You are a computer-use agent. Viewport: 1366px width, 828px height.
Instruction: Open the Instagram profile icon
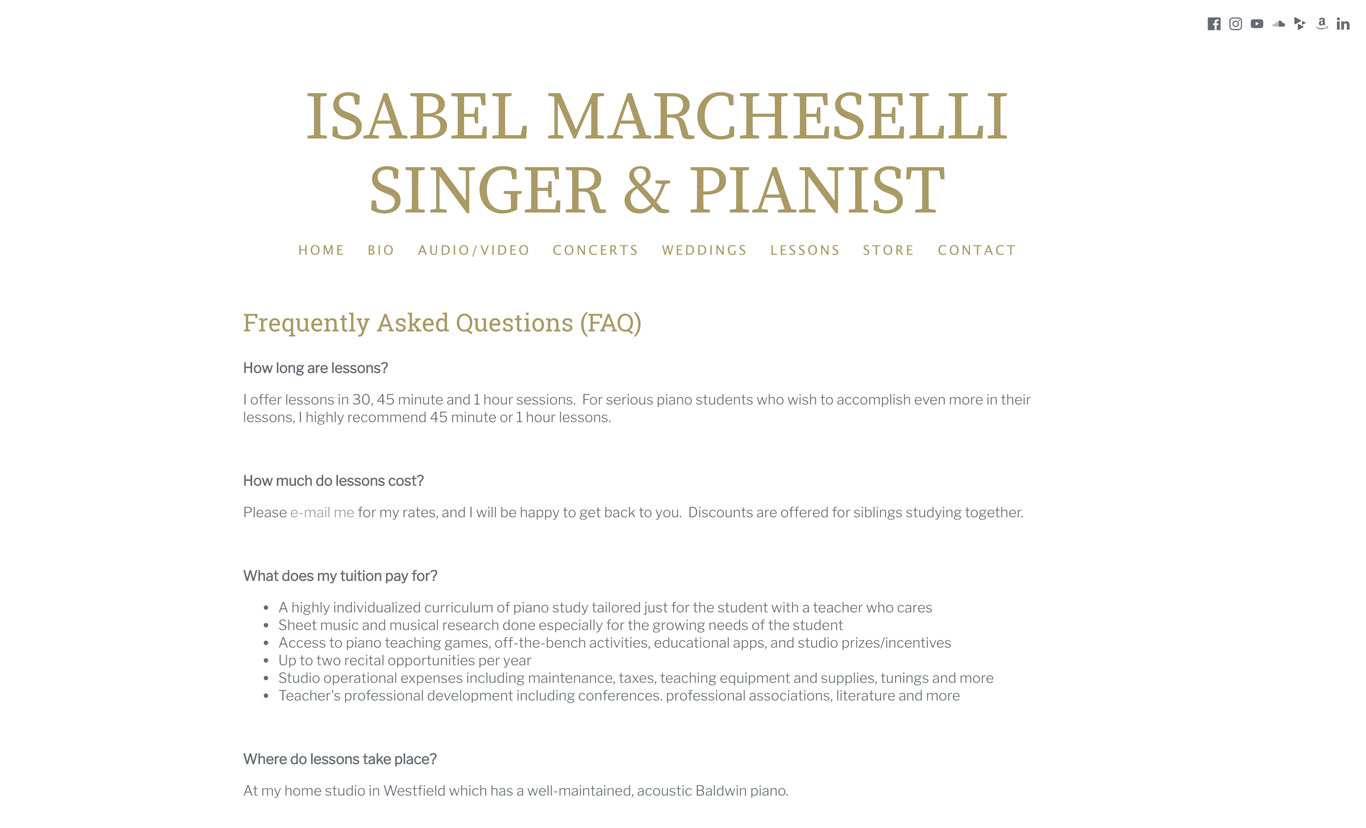point(1236,24)
